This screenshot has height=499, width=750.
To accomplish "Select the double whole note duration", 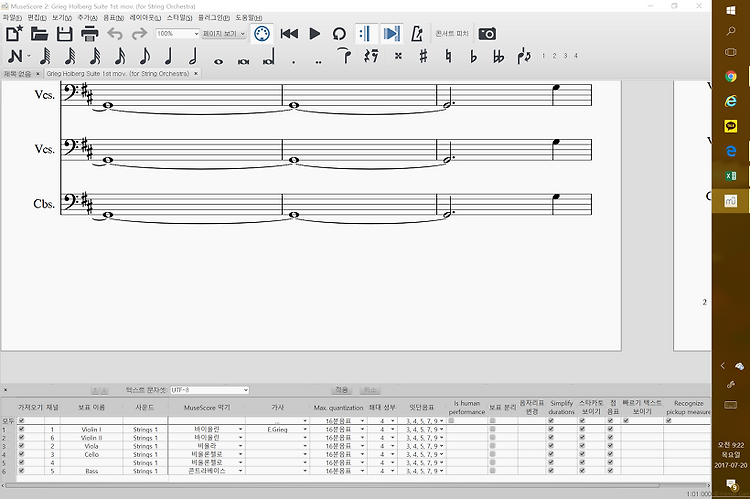I will tap(243, 61).
